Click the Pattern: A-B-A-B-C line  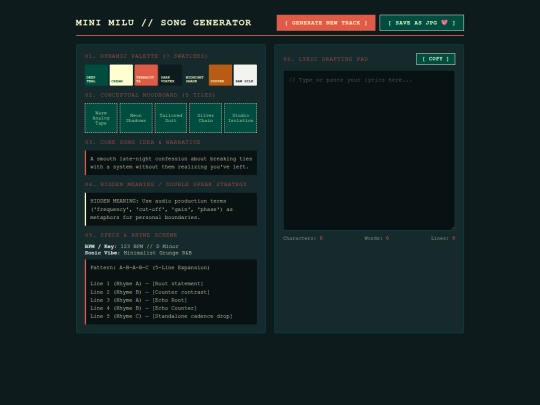(x=150, y=268)
